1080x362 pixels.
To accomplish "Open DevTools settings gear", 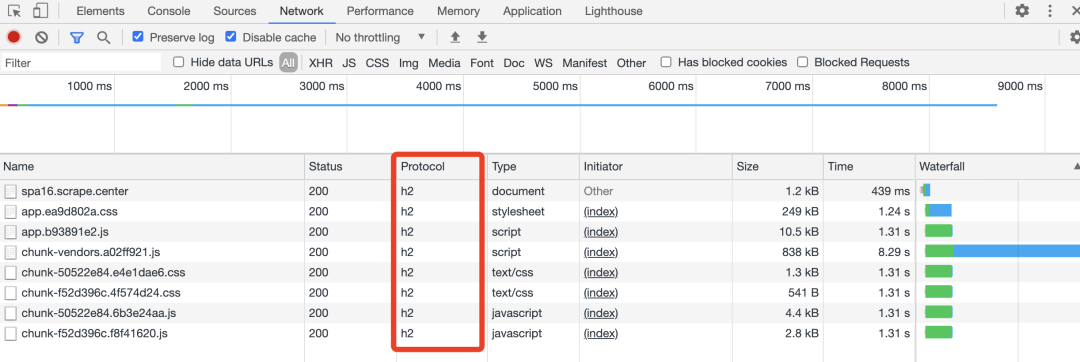I will pyautogui.click(x=1022, y=11).
